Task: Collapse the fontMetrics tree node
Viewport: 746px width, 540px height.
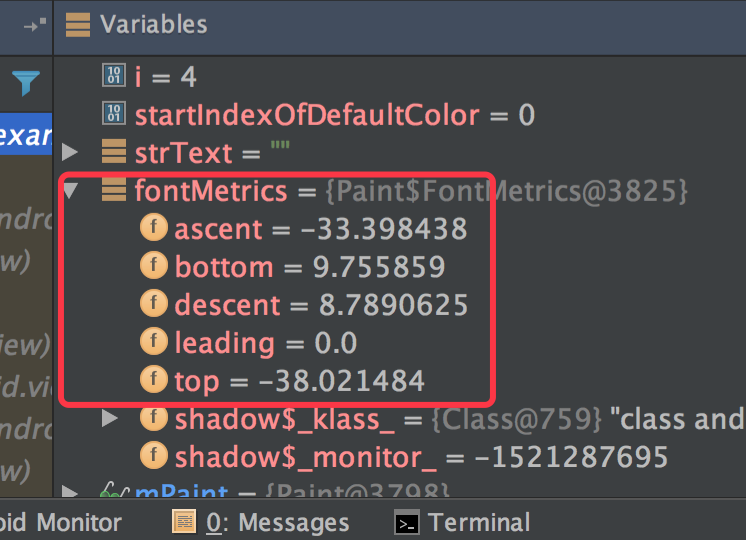Action: [69, 190]
